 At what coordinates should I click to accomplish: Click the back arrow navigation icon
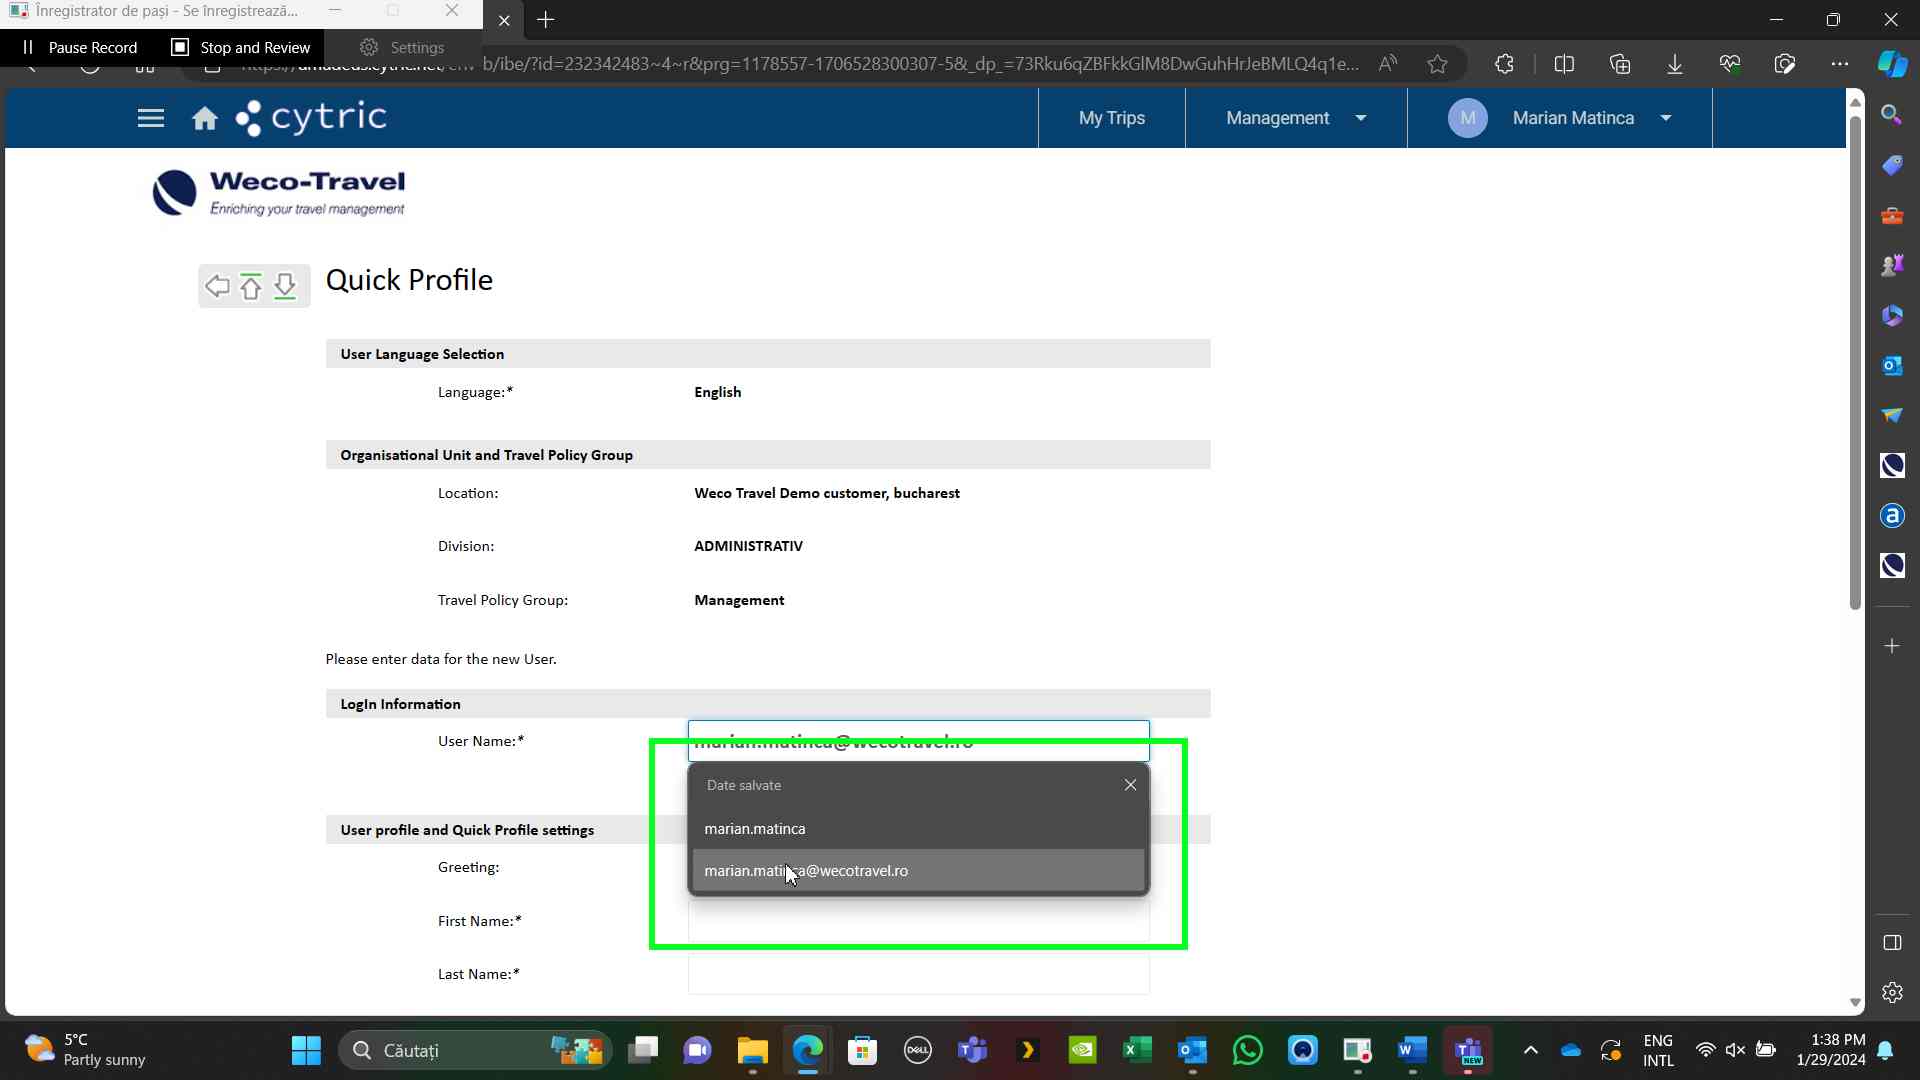[217, 286]
